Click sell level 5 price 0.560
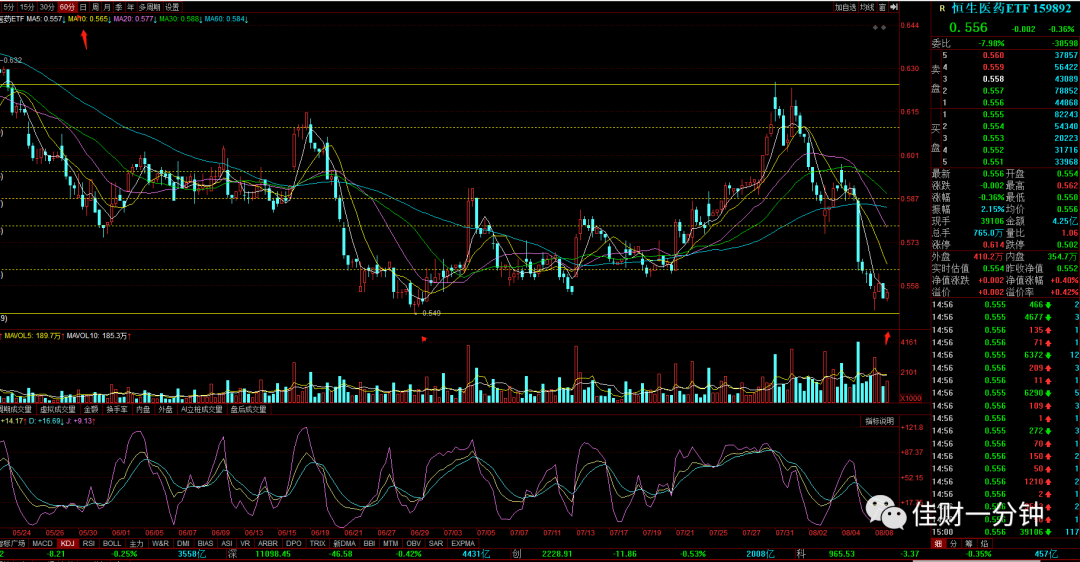 click(993, 55)
